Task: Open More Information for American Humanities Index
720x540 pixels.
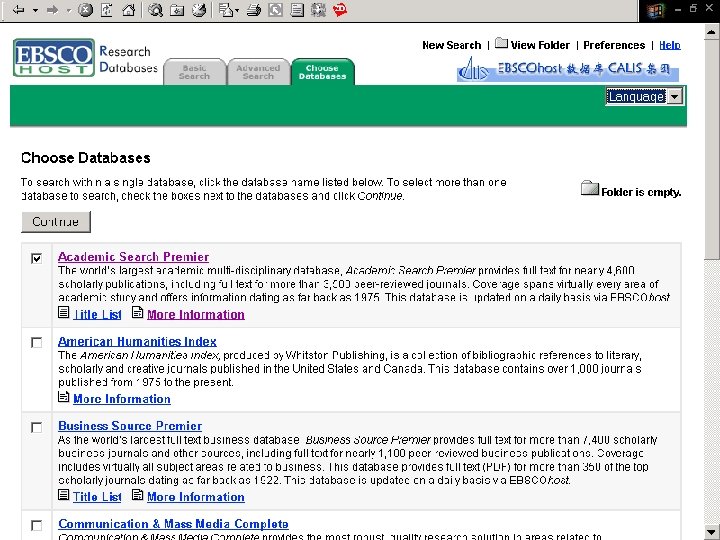Action: click(122, 399)
